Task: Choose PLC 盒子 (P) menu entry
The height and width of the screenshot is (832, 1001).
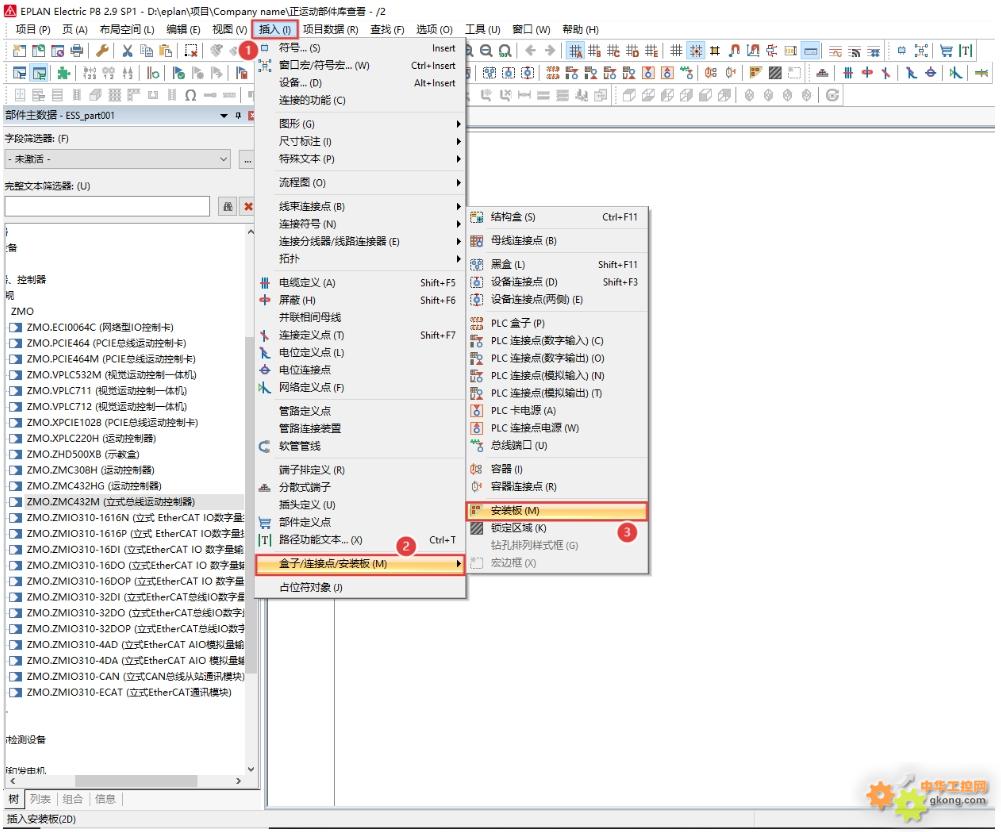Action: (557, 323)
